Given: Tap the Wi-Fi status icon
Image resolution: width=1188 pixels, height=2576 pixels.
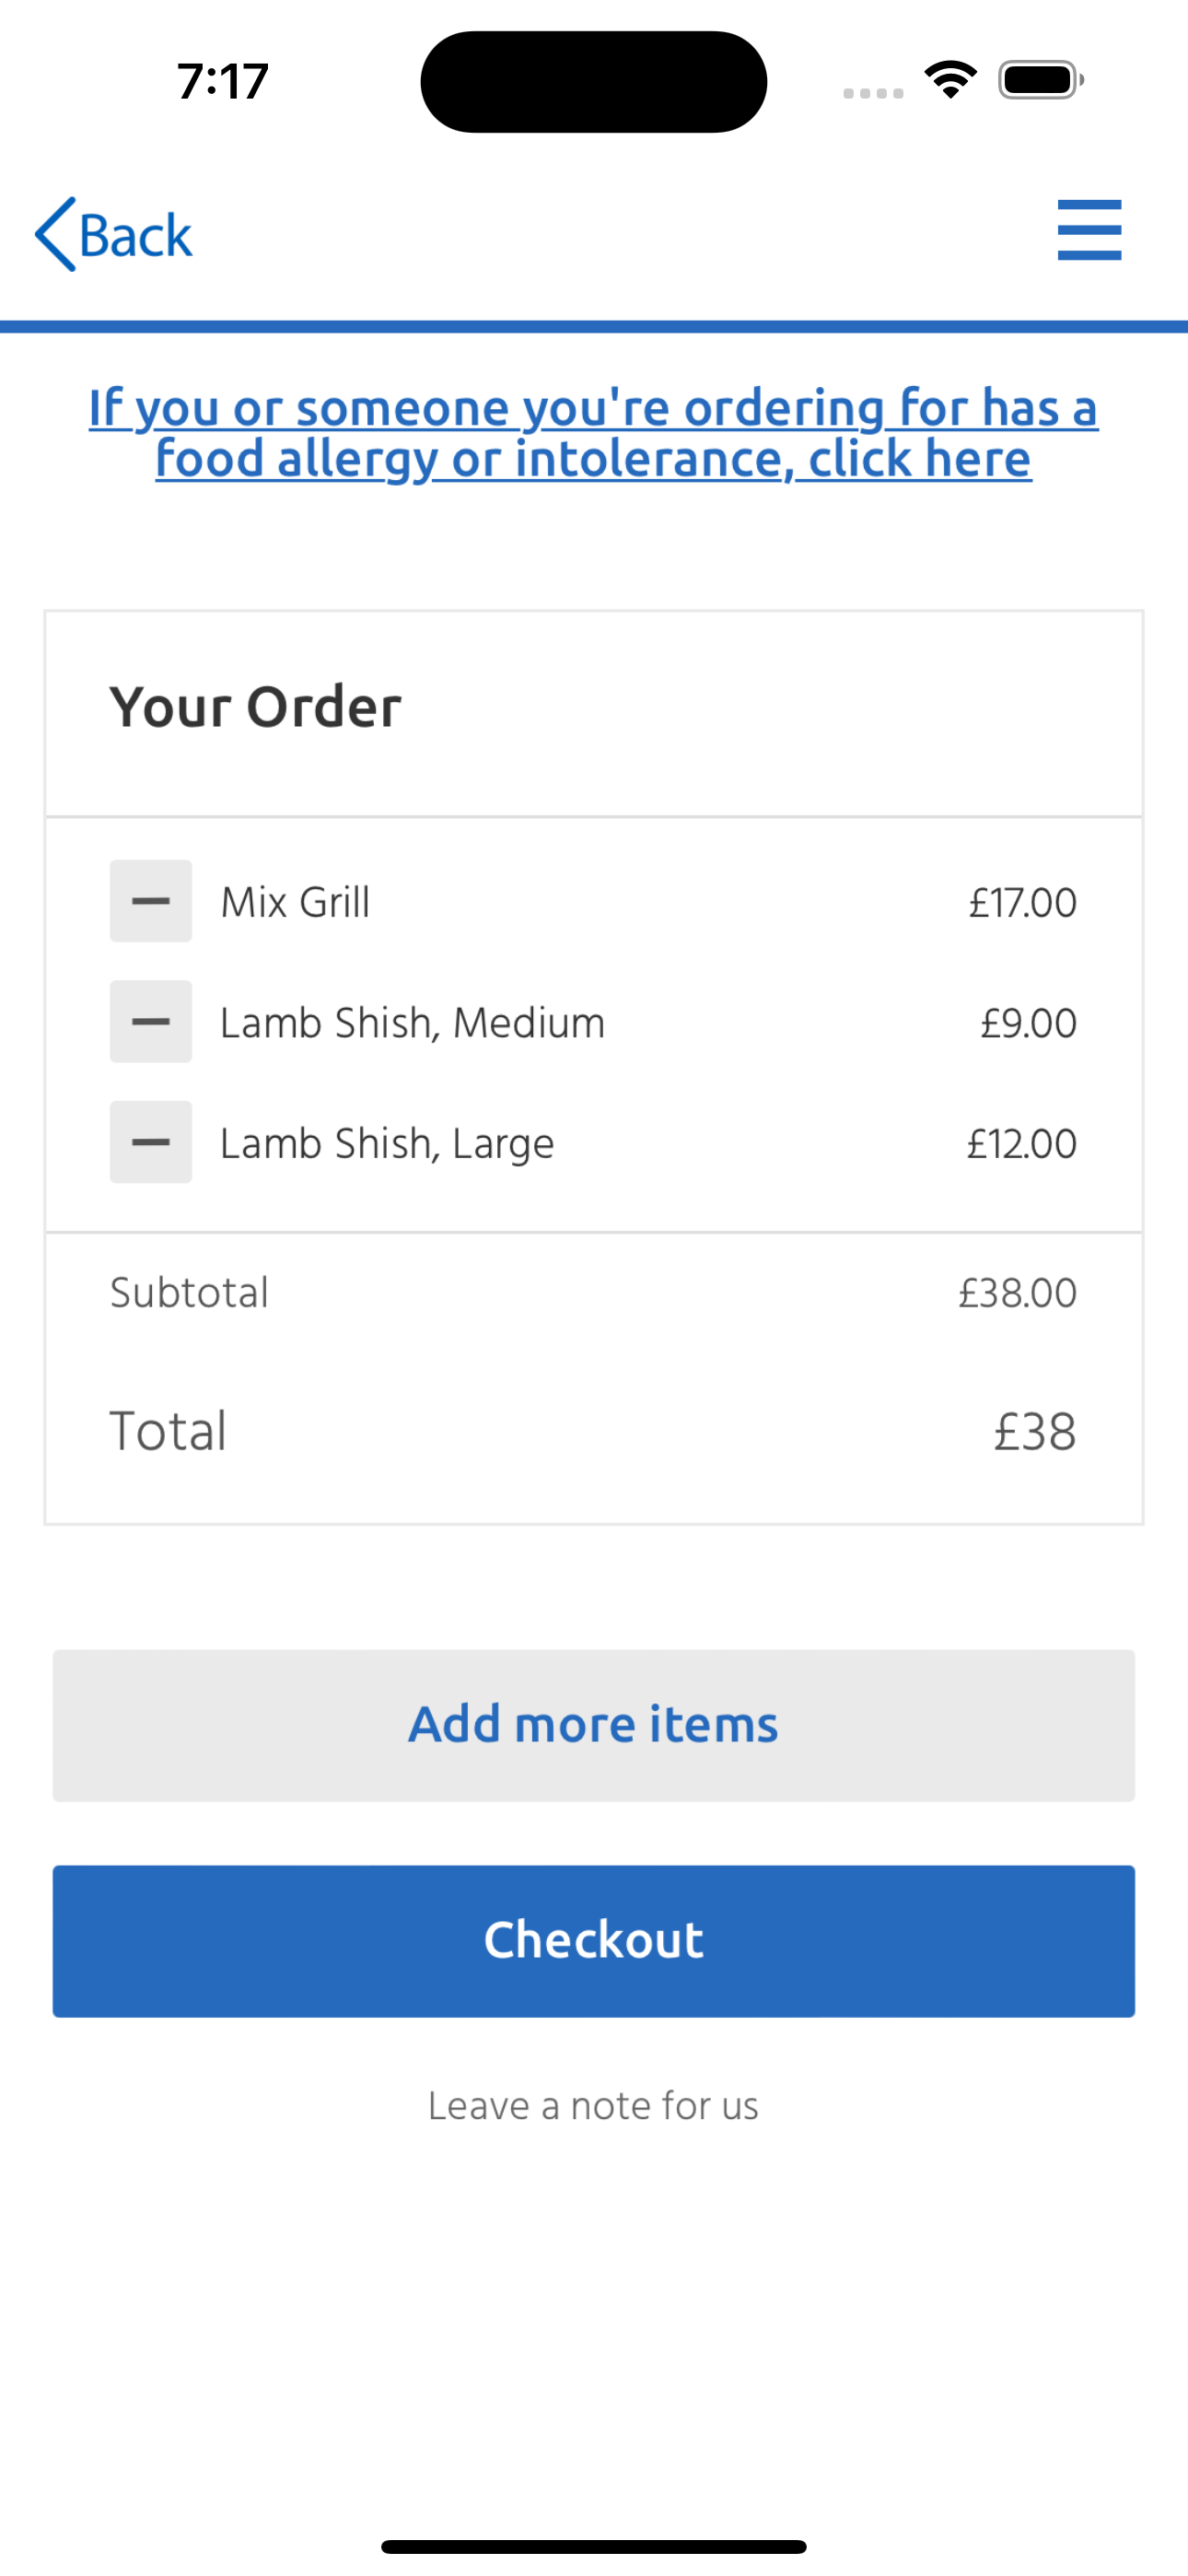Looking at the screenshot, I should pyautogui.click(x=951, y=80).
